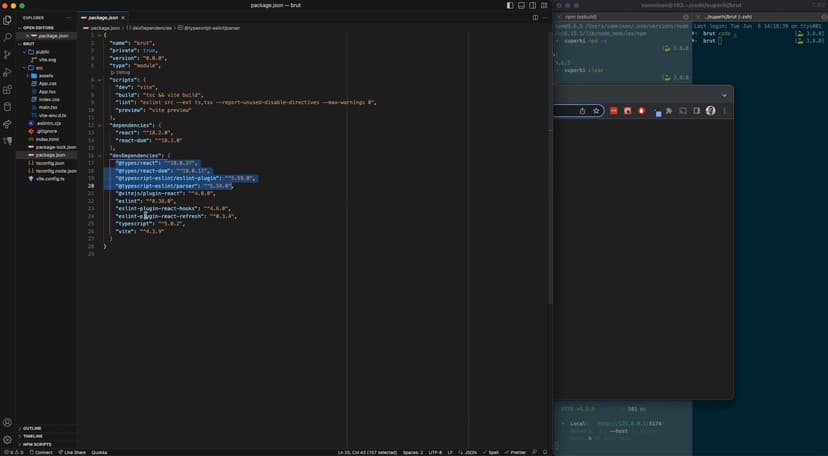Open the Source Control view
Viewport: 828px width, 456px height.
[x=8, y=54]
